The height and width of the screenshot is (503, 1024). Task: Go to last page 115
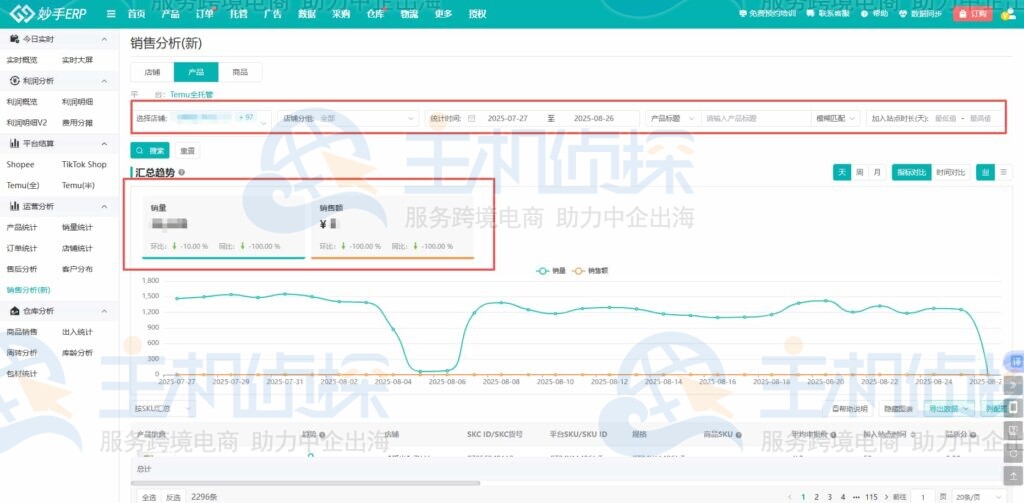click(x=871, y=497)
